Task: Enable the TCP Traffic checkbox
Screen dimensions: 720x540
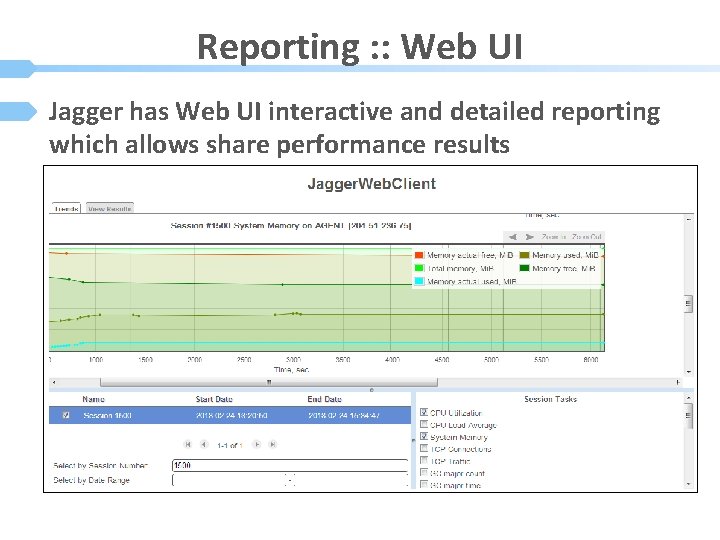Action: pyautogui.click(x=424, y=460)
